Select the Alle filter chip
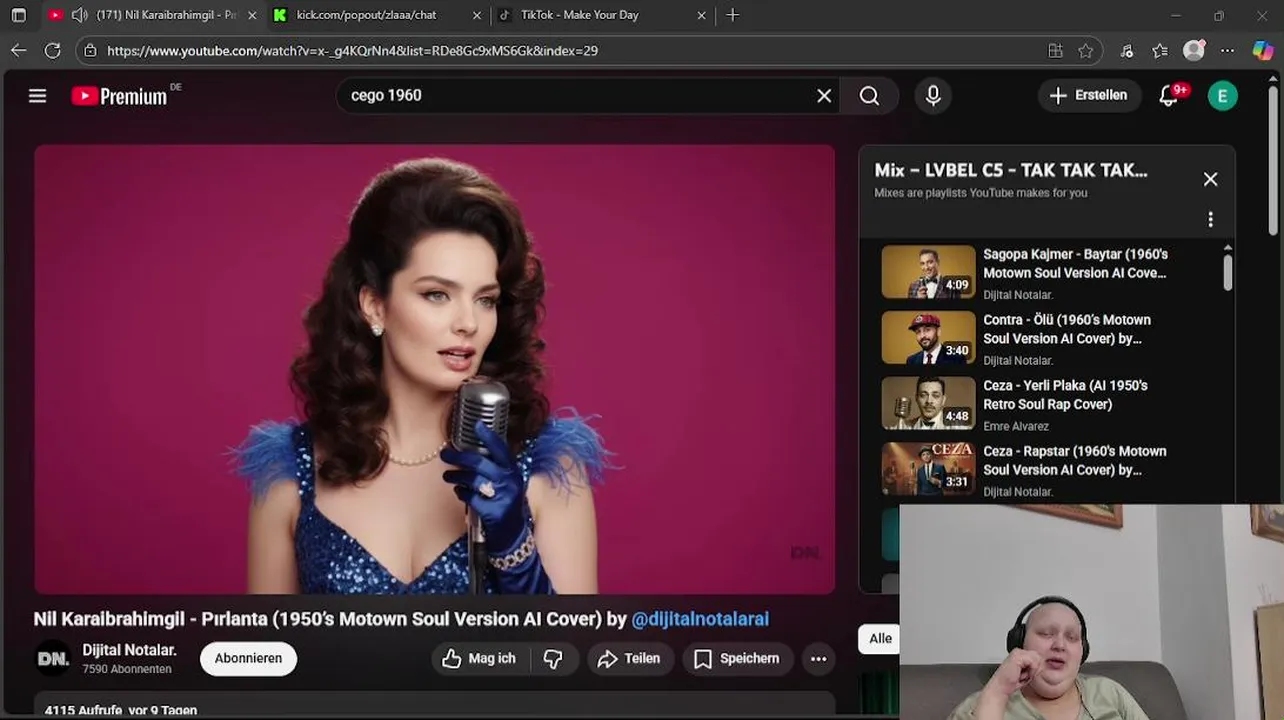 (x=880, y=639)
